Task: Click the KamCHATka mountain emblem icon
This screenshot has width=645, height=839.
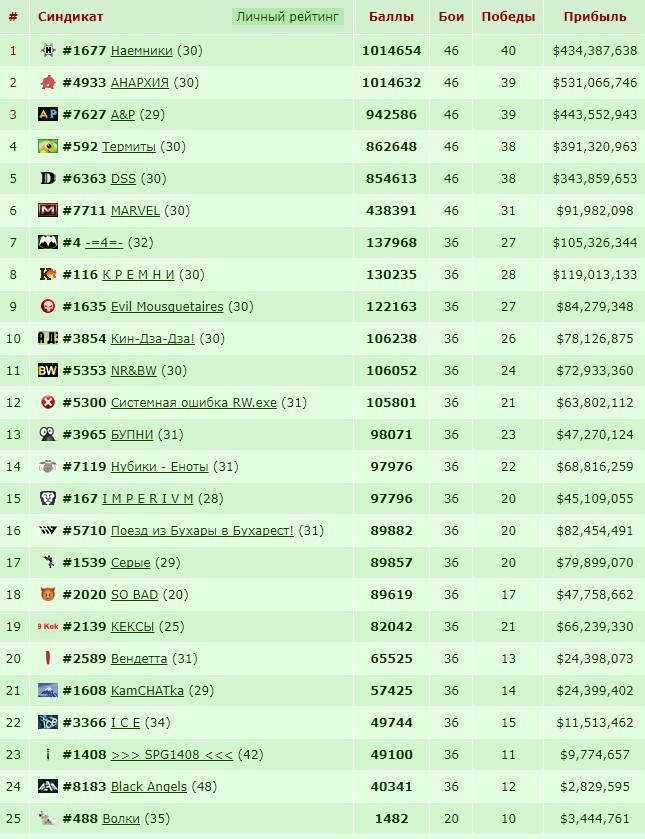Action: click(48, 690)
